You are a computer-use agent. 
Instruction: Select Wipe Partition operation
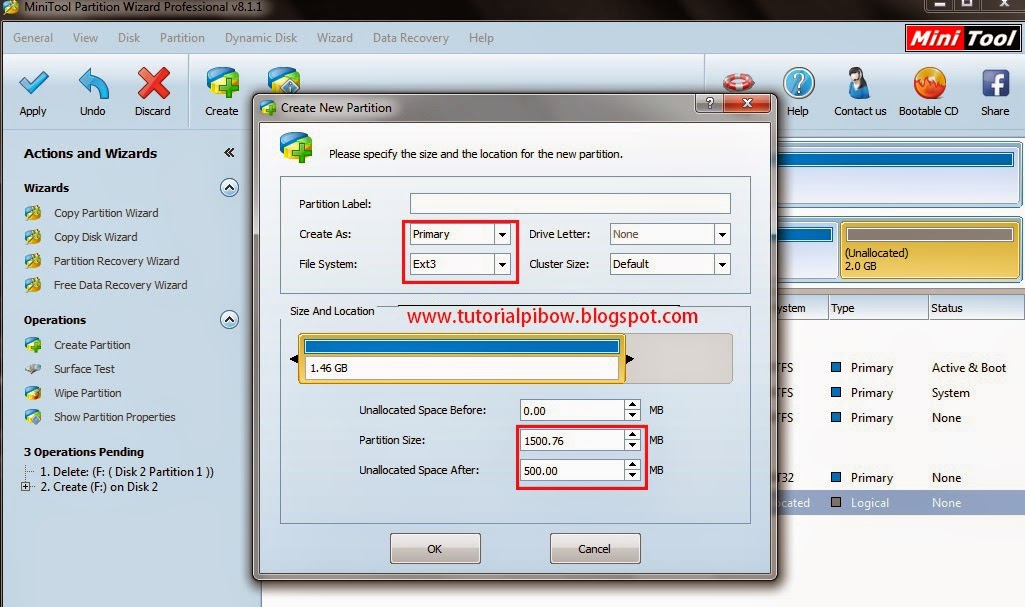88,393
